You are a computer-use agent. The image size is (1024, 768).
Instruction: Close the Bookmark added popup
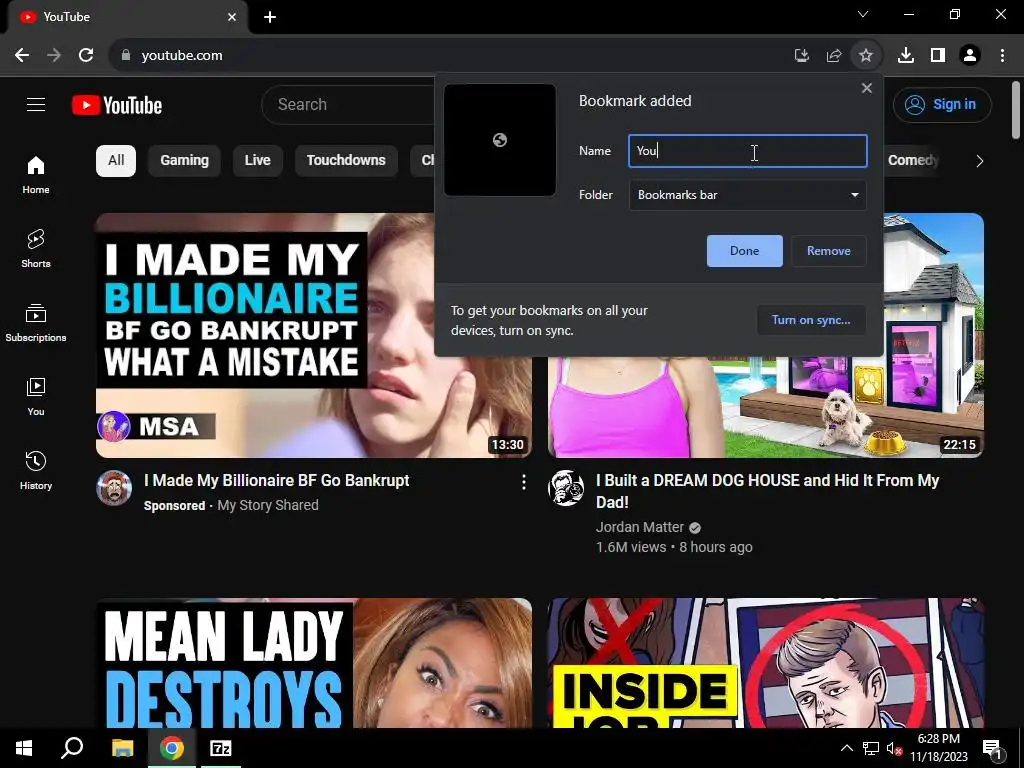tap(867, 88)
